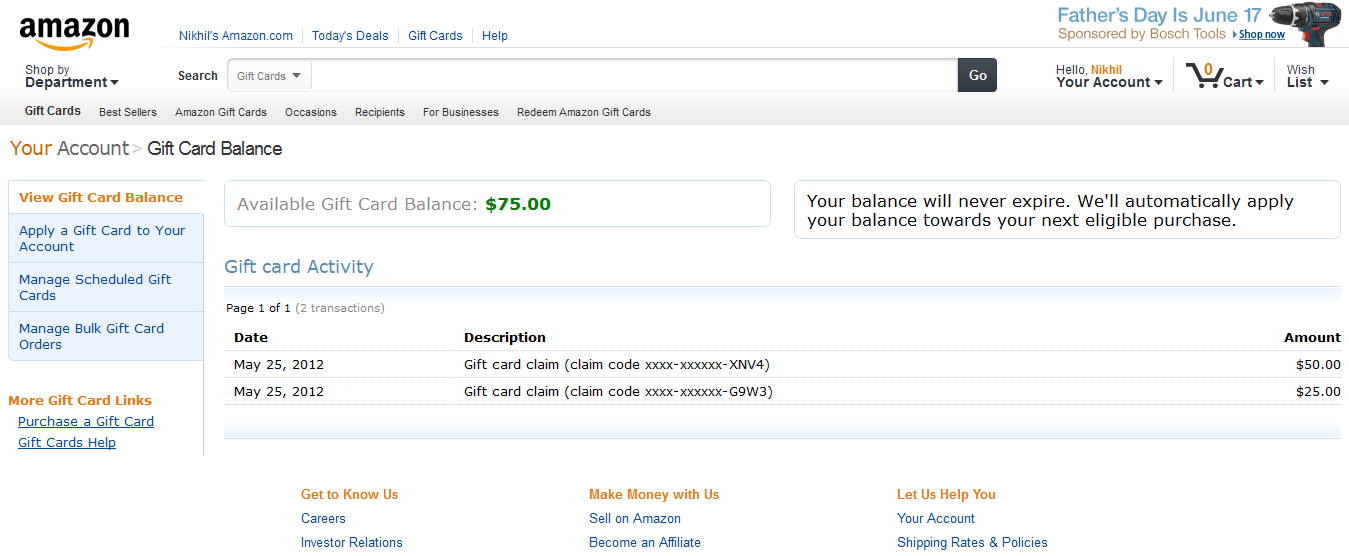
Task: Open Redeem Amazon Gift Cards
Action: 584,112
